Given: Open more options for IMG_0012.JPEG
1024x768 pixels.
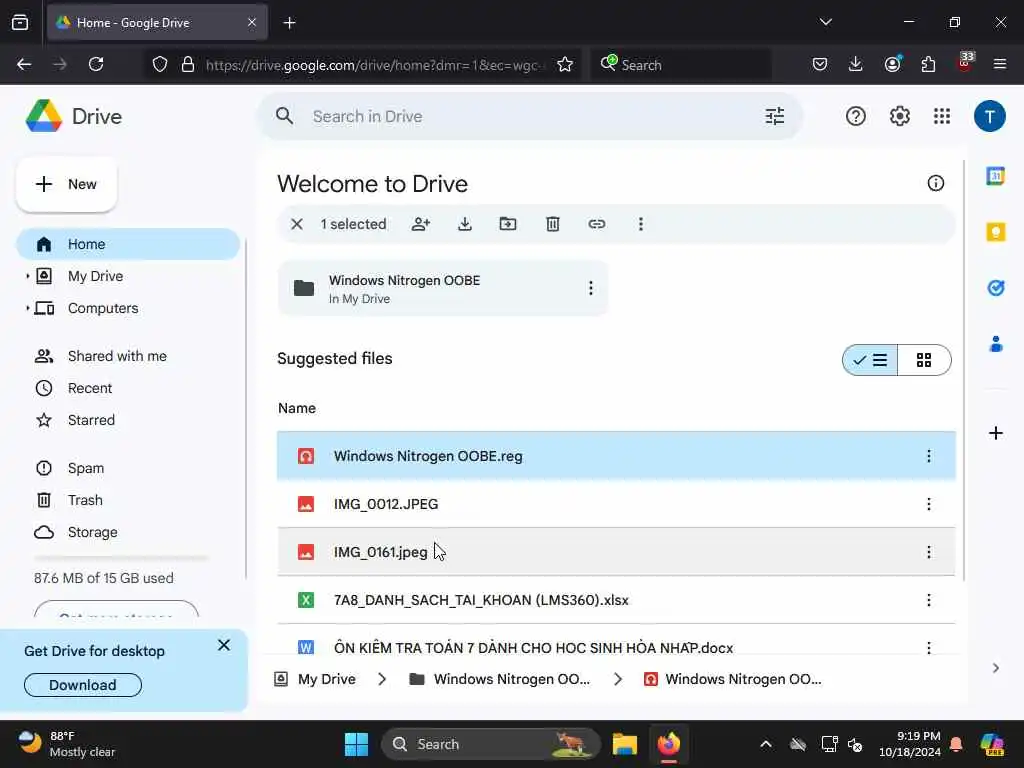Looking at the screenshot, I should point(928,504).
